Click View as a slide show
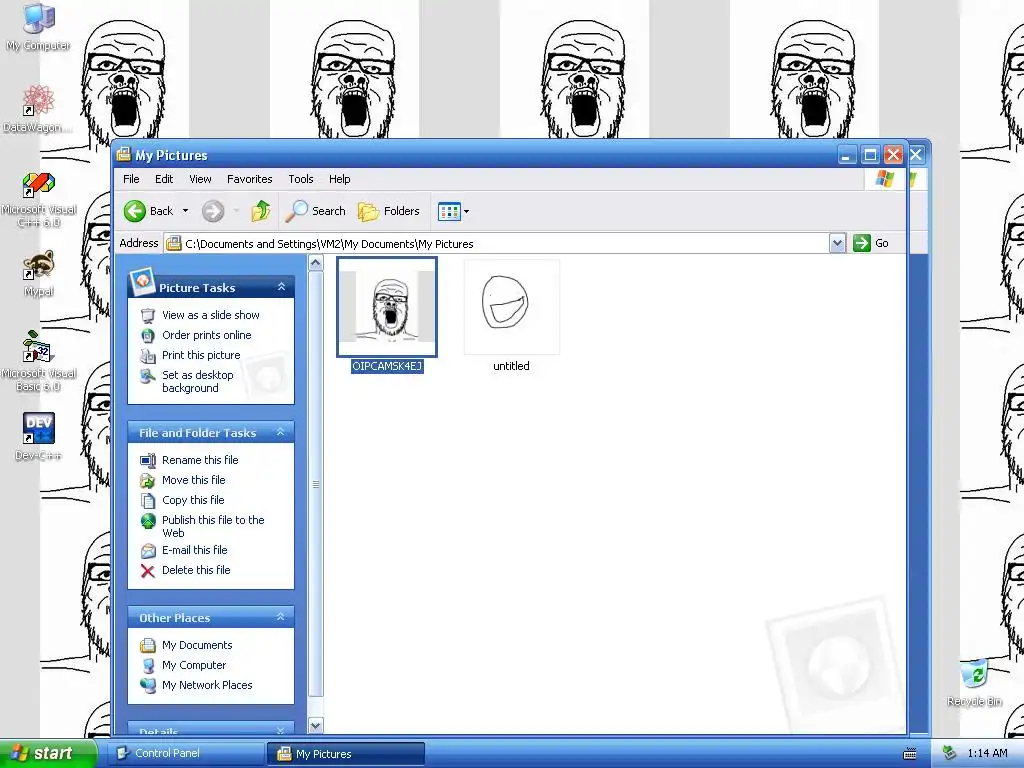This screenshot has width=1024, height=768. click(x=211, y=315)
